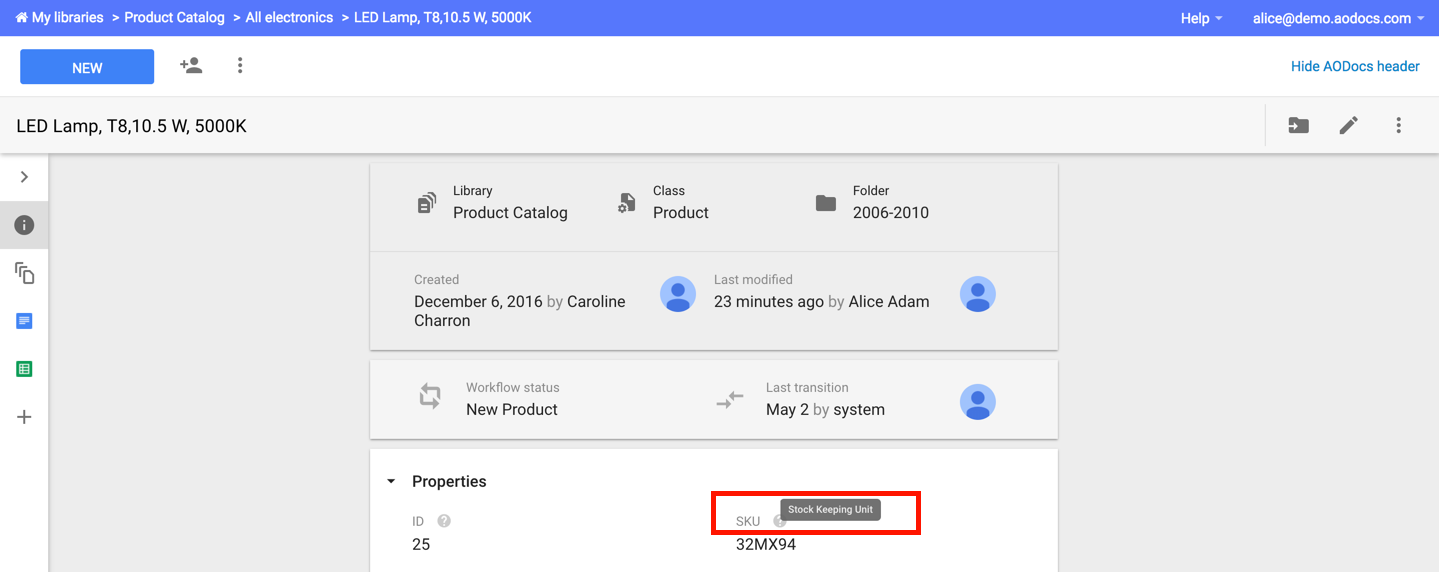
Task: Select the info sidebar icon
Action: [x=24, y=225]
